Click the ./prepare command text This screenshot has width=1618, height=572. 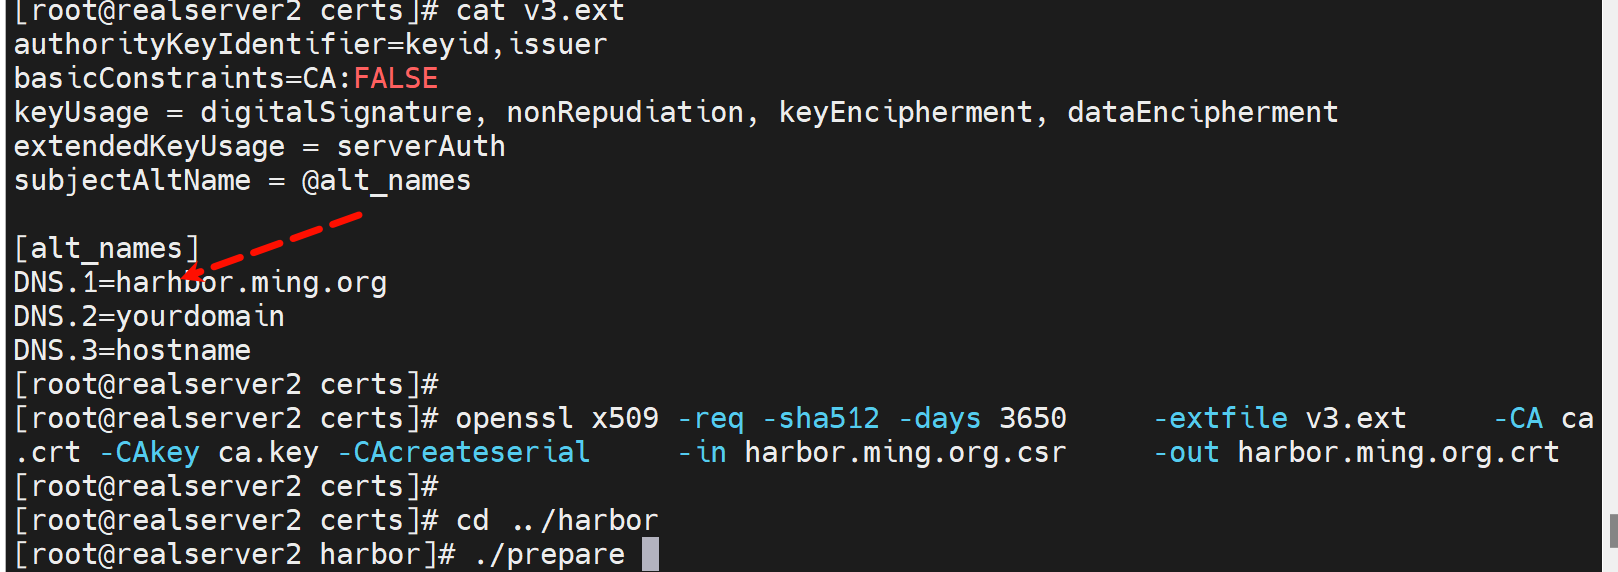coord(550,554)
